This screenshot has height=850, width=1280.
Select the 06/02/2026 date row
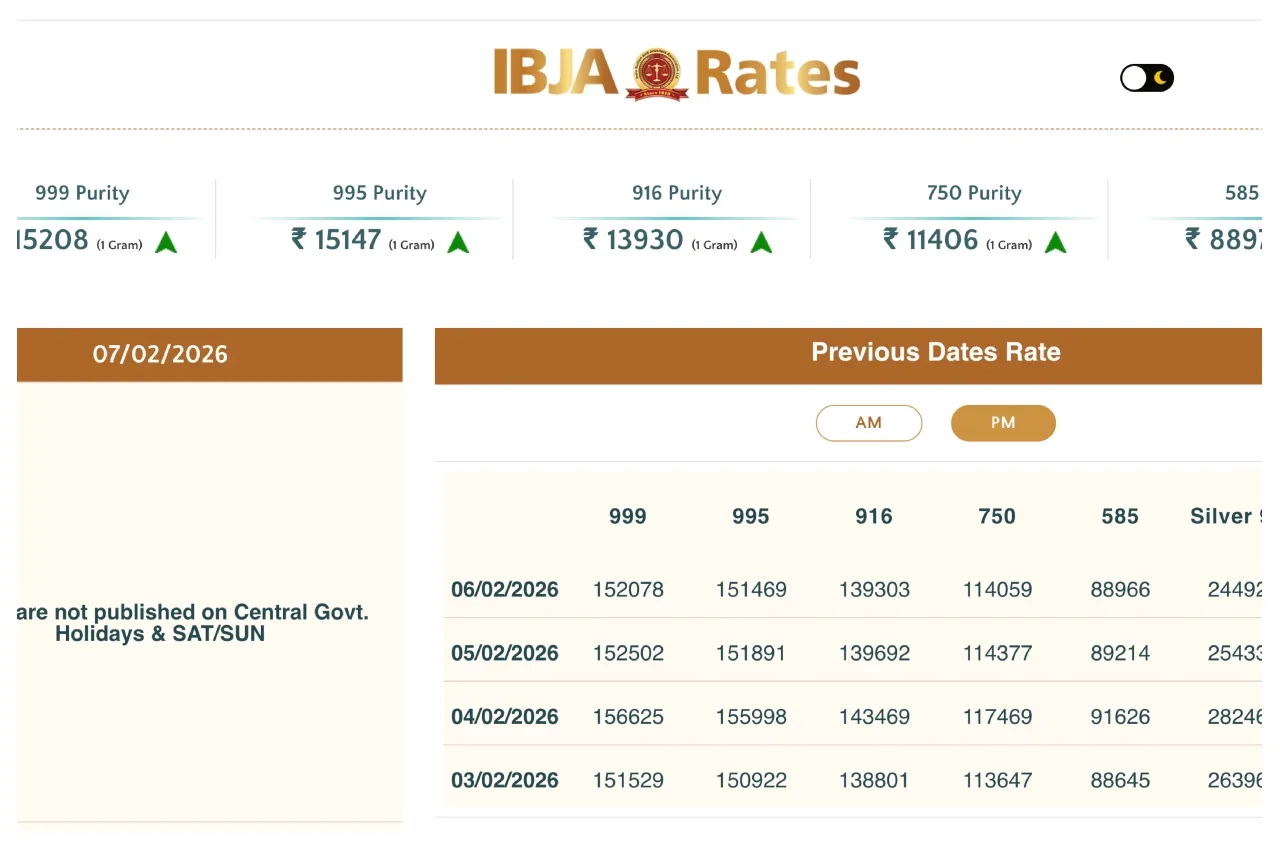(504, 589)
